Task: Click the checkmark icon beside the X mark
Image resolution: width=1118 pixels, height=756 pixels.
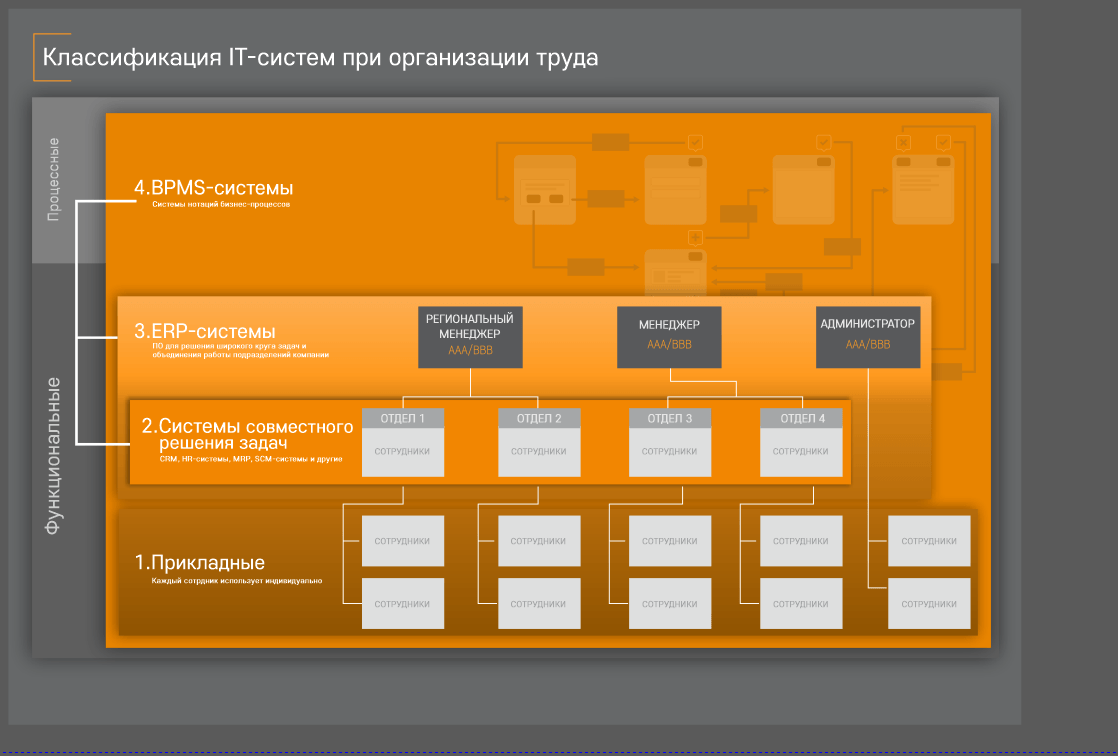Action: [x=943, y=143]
